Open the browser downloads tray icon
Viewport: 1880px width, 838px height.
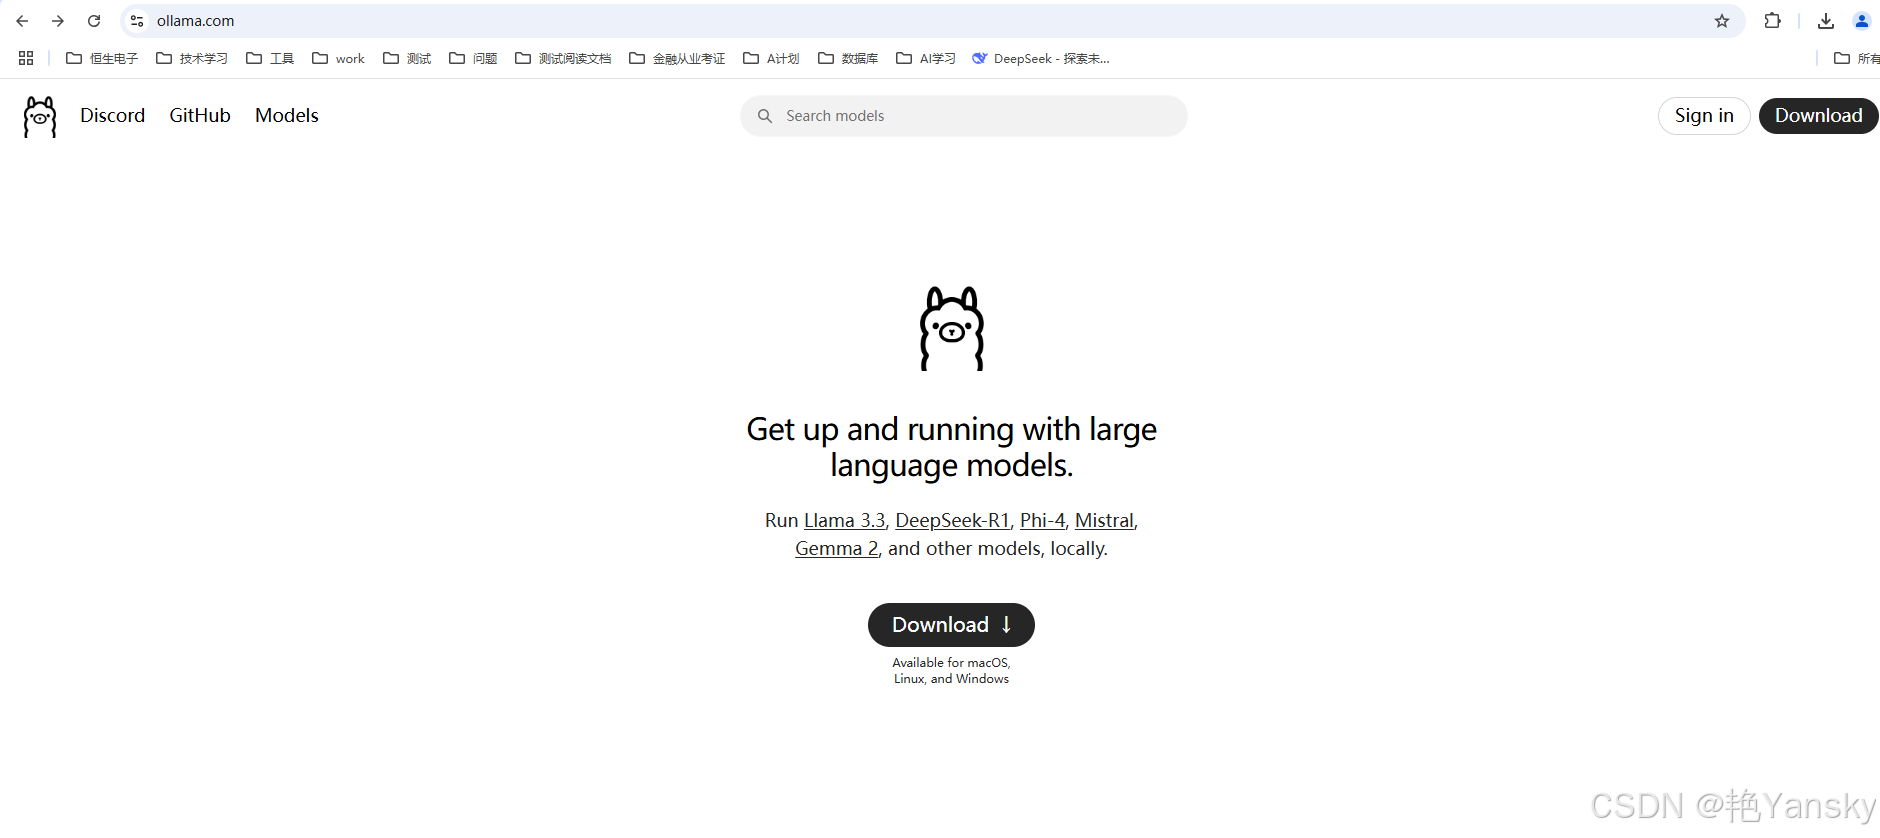coord(1826,21)
